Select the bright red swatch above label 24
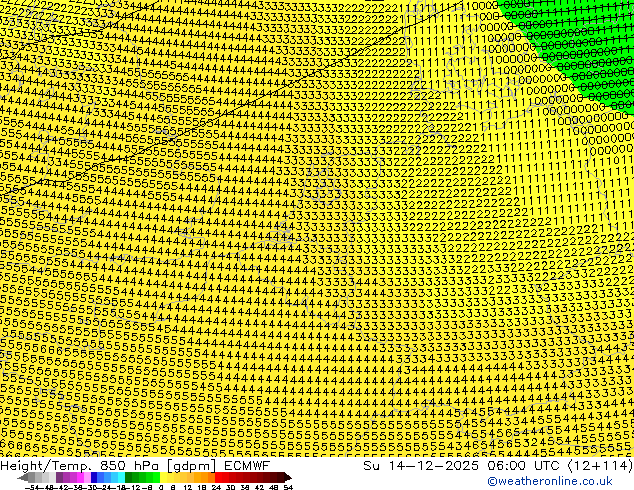 click(218, 477)
